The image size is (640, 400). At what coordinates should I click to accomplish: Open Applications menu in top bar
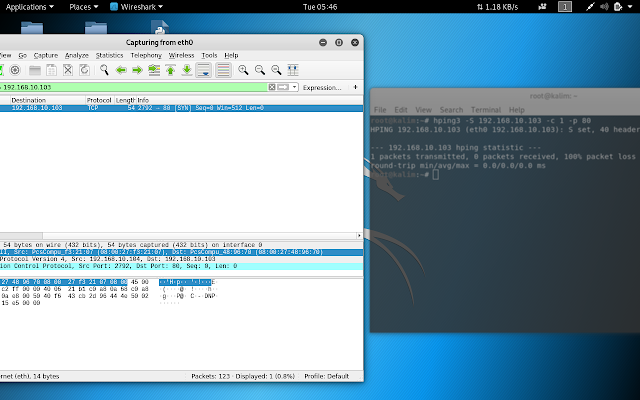[x=29, y=7]
